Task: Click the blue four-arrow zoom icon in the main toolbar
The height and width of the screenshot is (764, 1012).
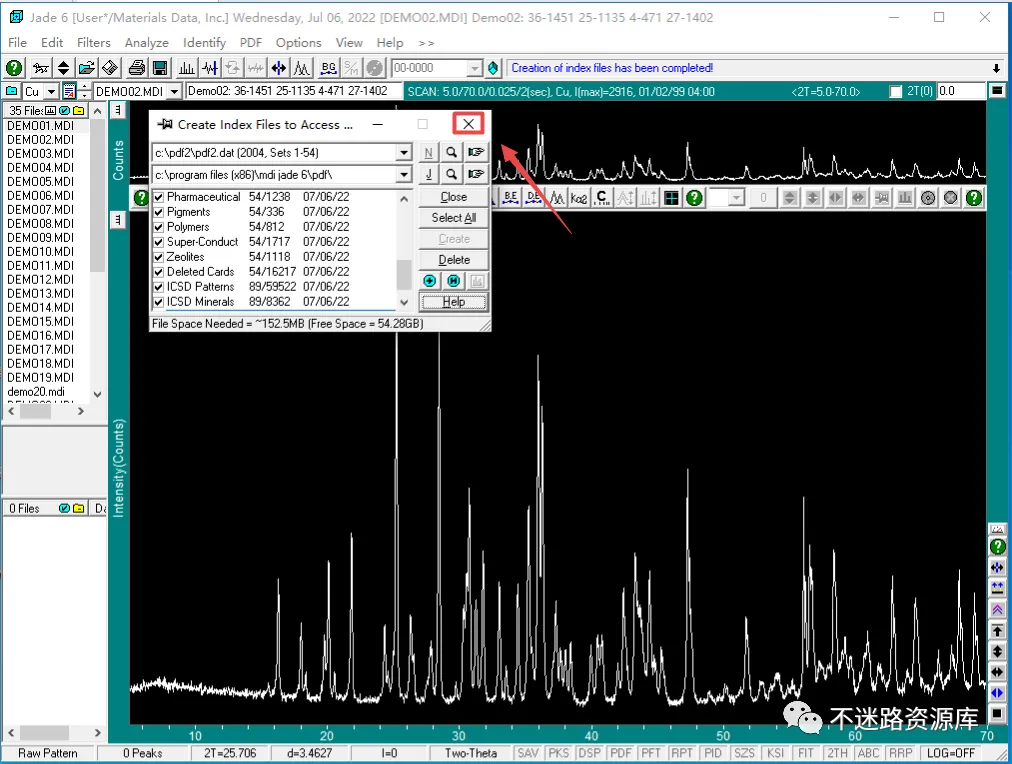Action: tap(279, 68)
